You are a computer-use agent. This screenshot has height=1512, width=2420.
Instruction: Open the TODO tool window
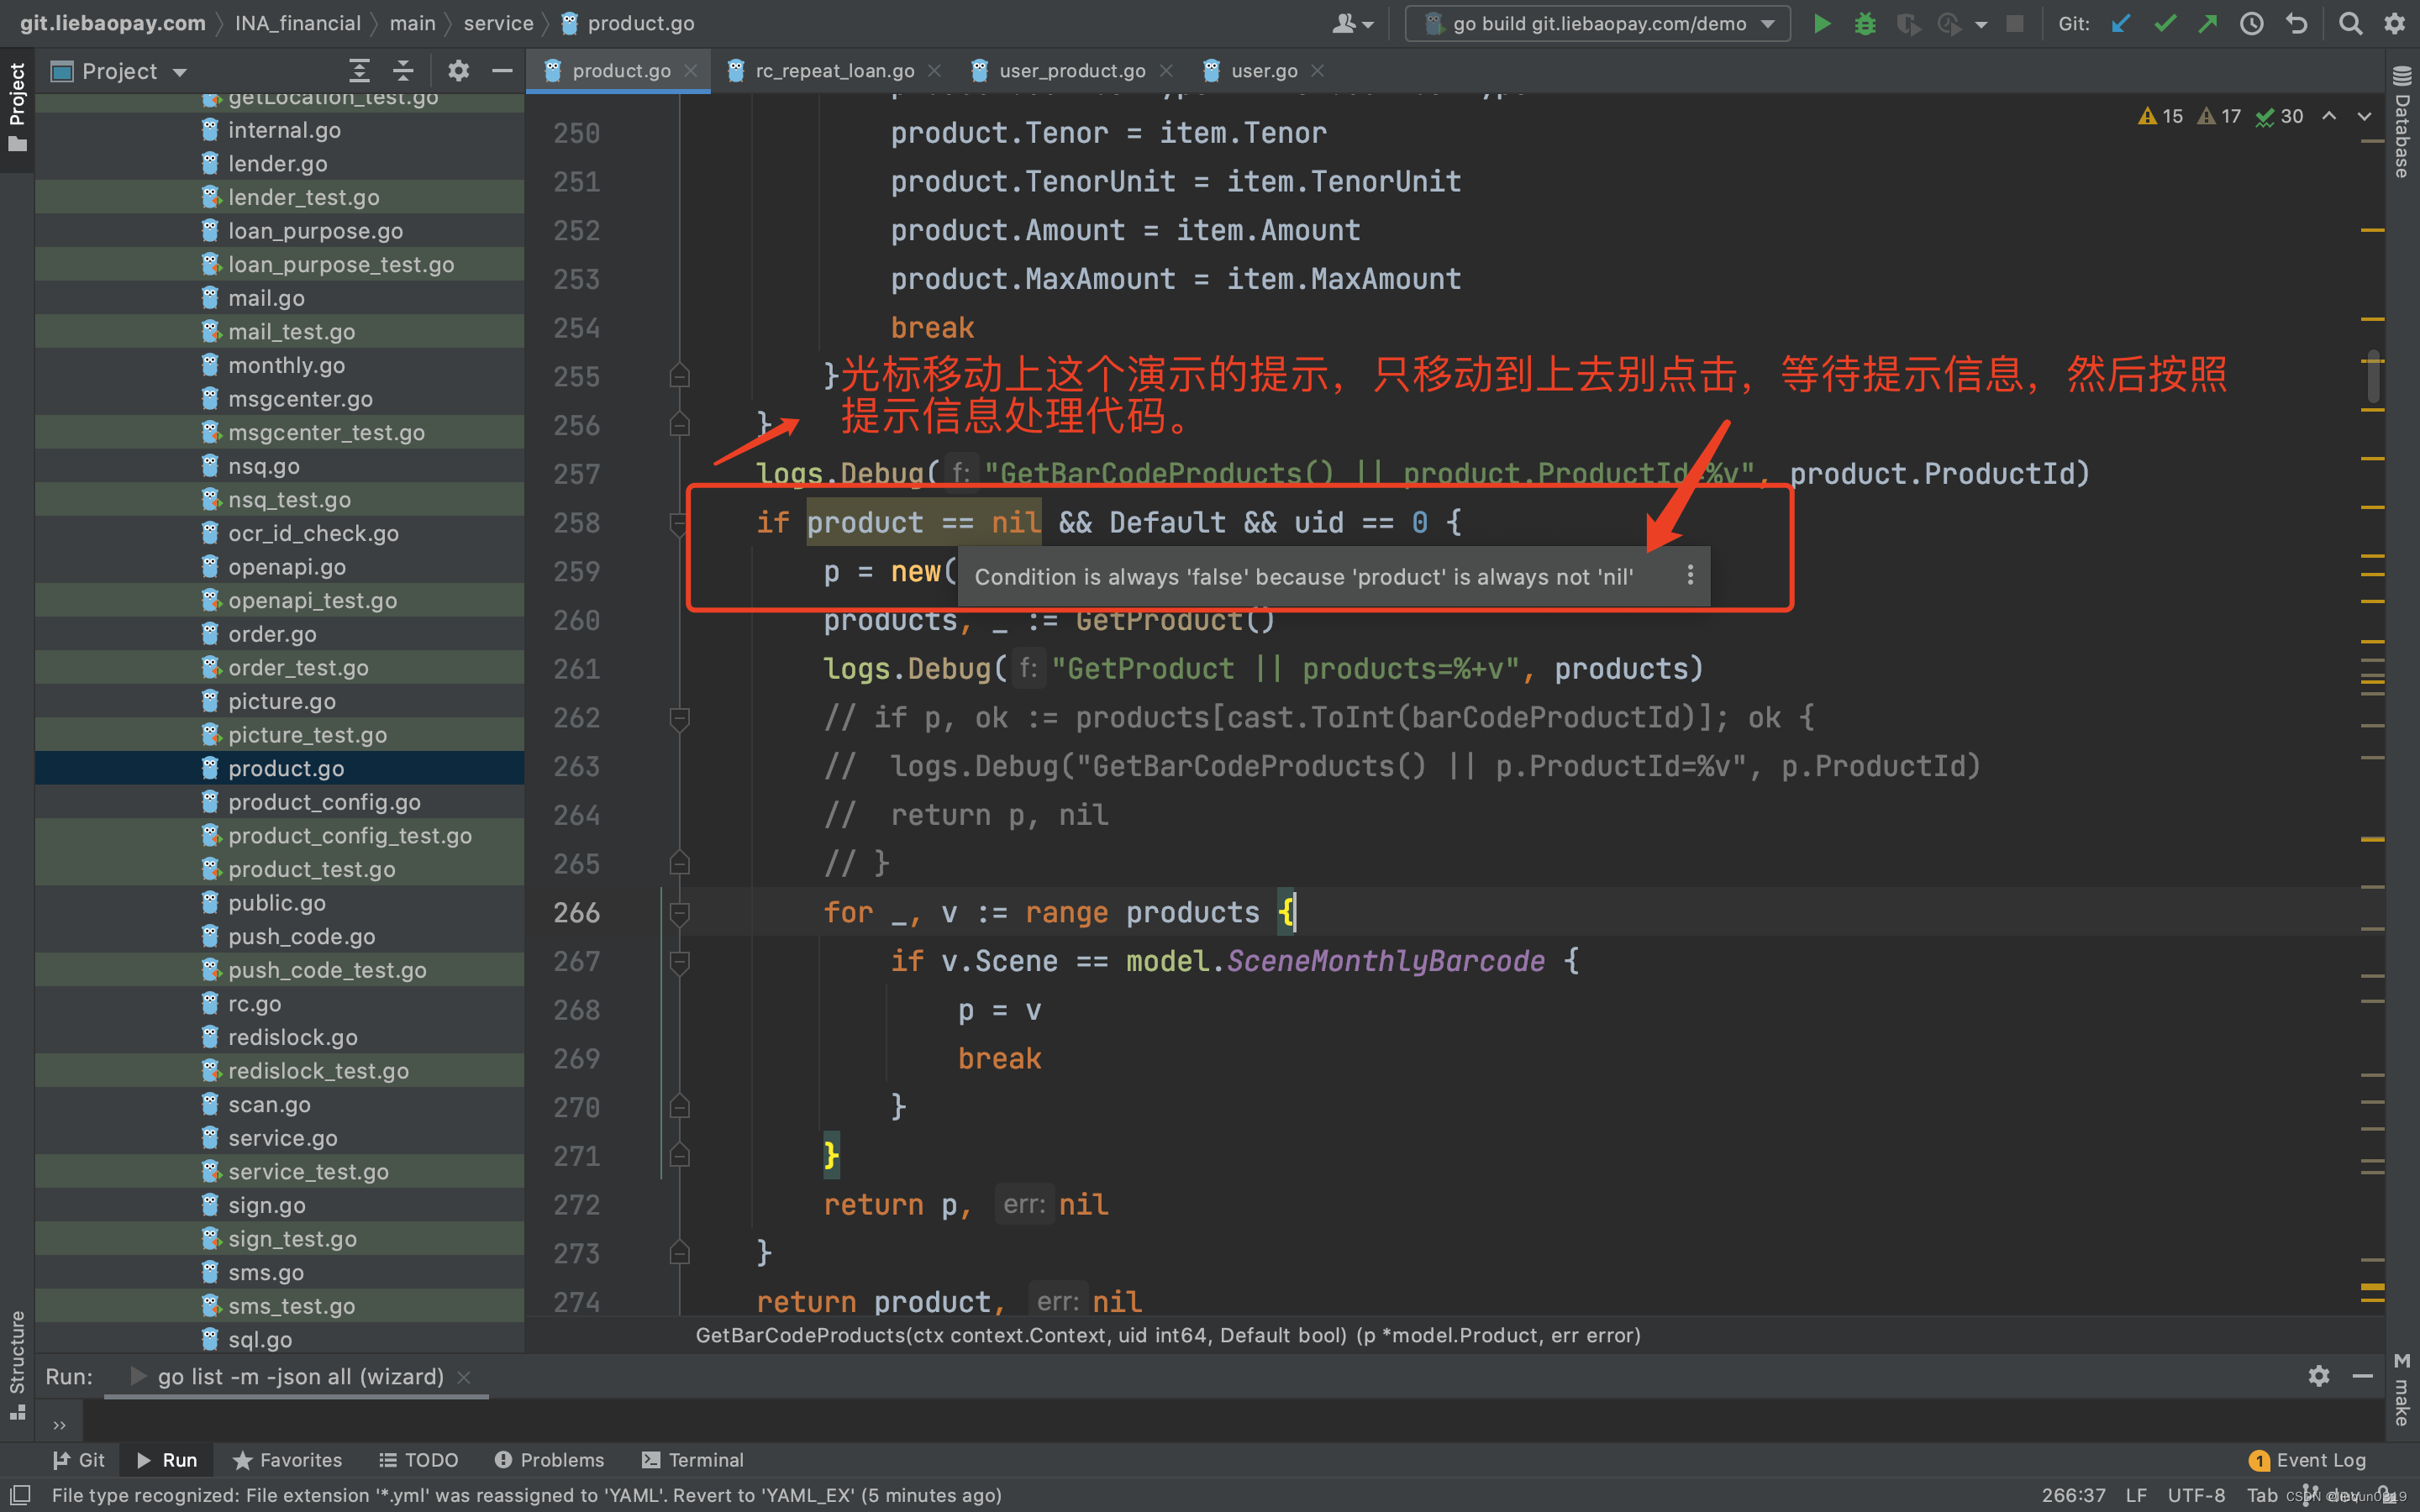coord(418,1460)
